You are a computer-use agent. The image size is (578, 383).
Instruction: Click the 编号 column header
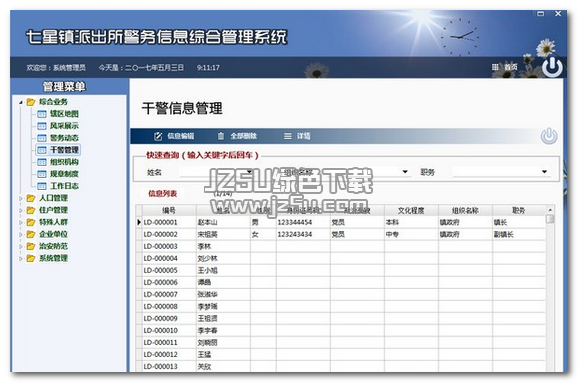tap(169, 210)
